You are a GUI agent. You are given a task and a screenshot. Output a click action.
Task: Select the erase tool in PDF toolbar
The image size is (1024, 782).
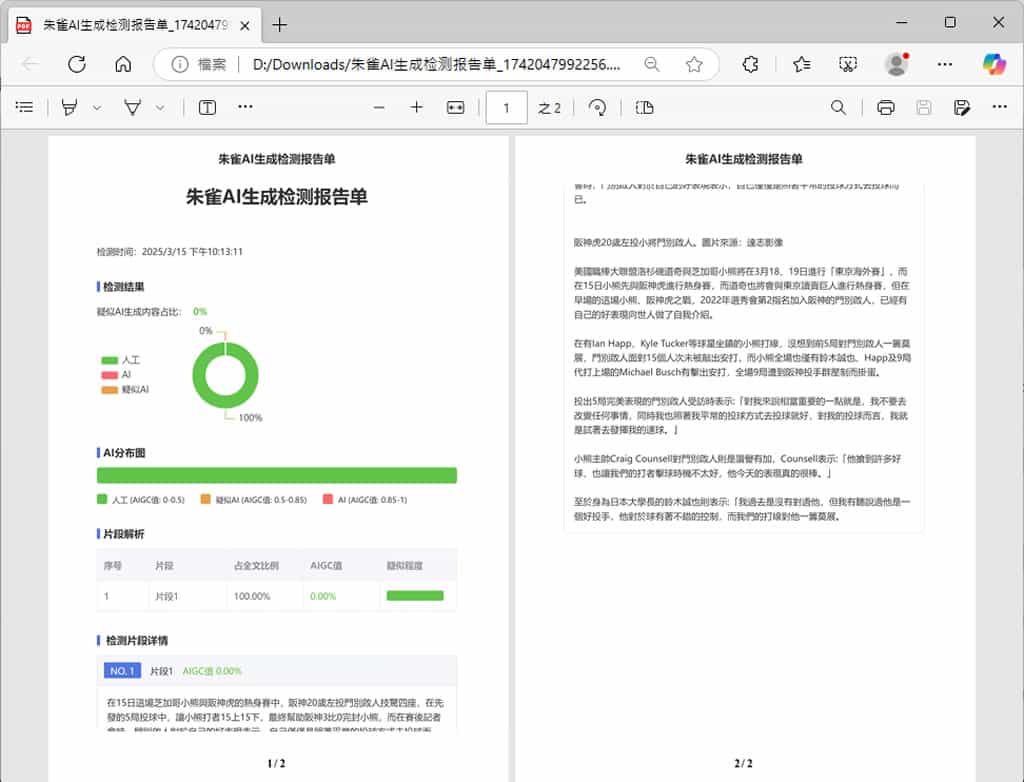[132, 107]
